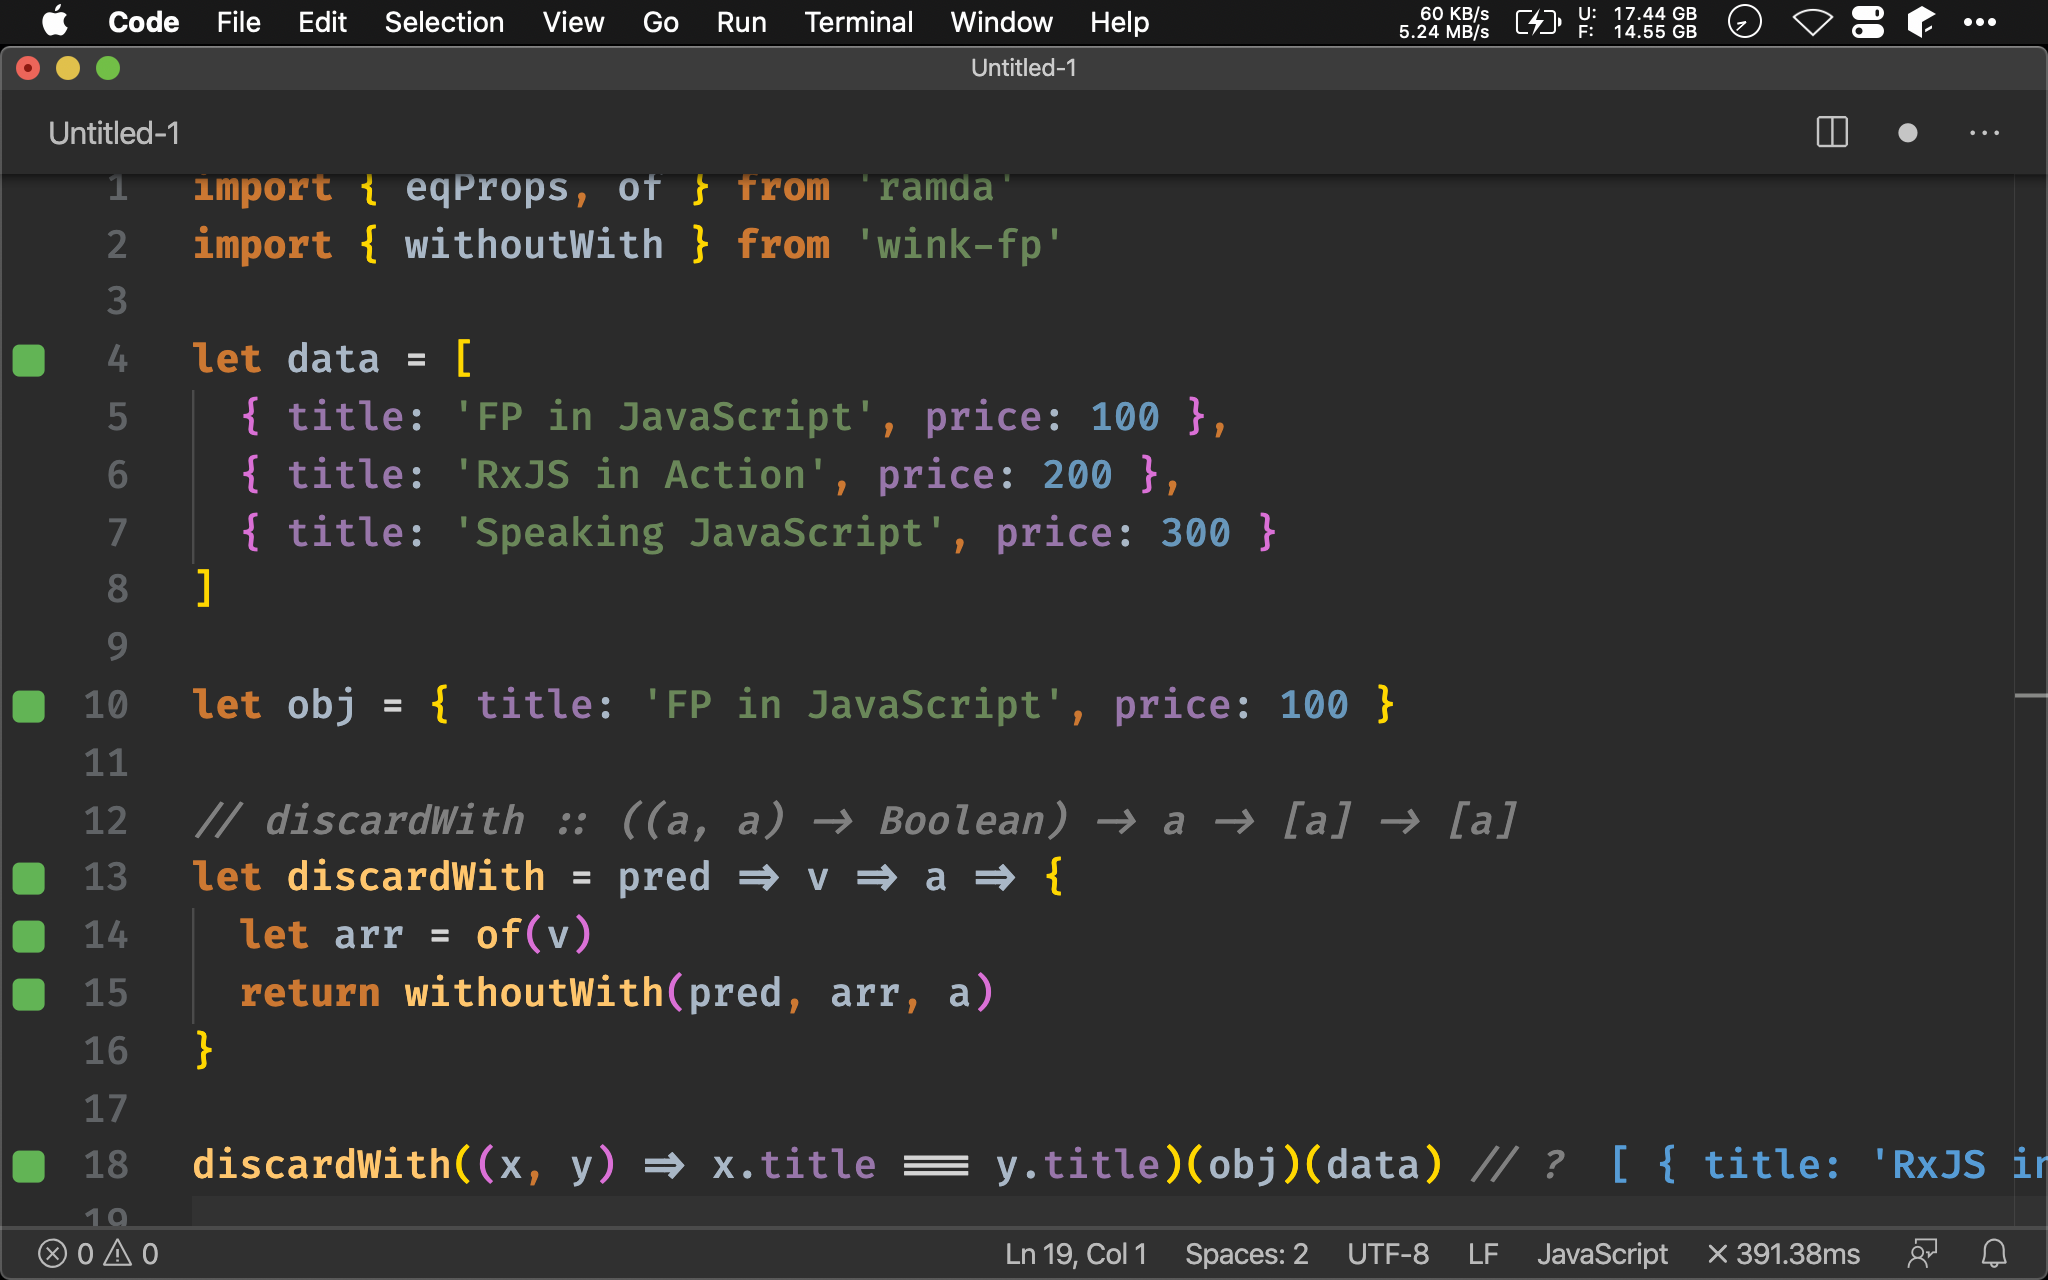Click the battery charging icon
The image size is (2048, 1280).
tap(1537, 22)
